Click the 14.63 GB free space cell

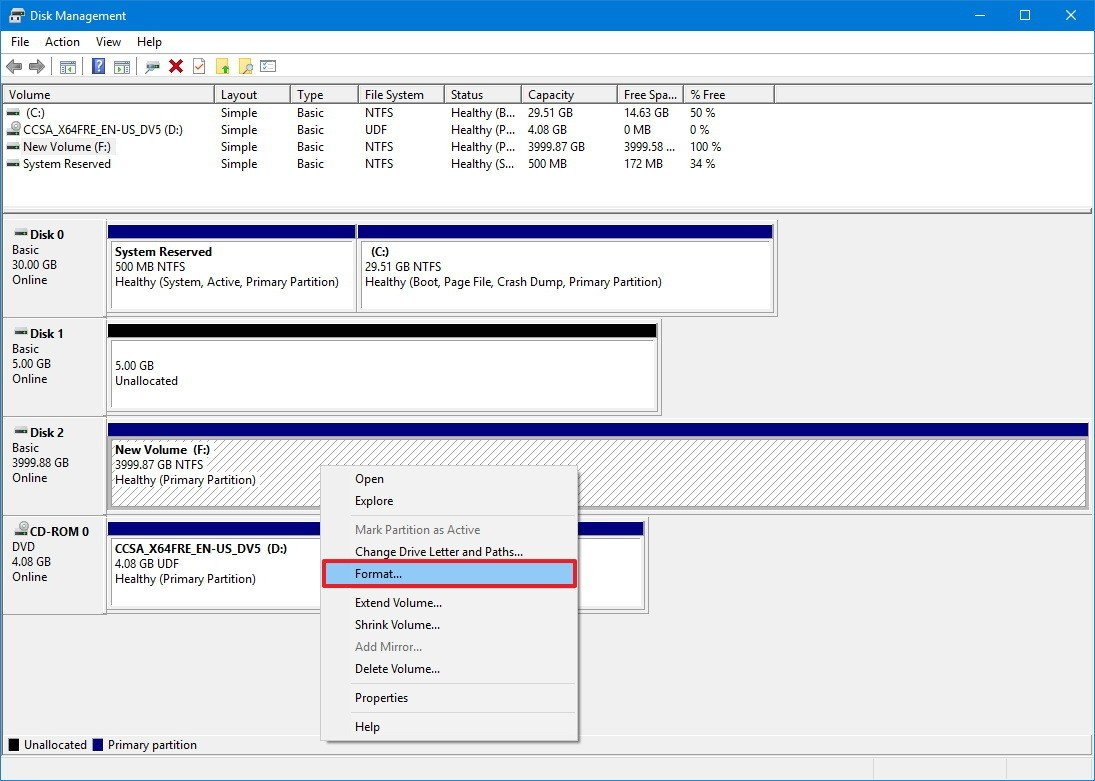point(646,112)
